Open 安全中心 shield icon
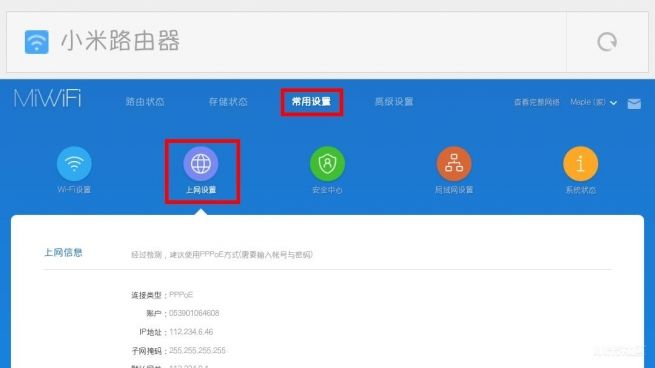Screen dimensions: 655x368 [x=328, y=163]
